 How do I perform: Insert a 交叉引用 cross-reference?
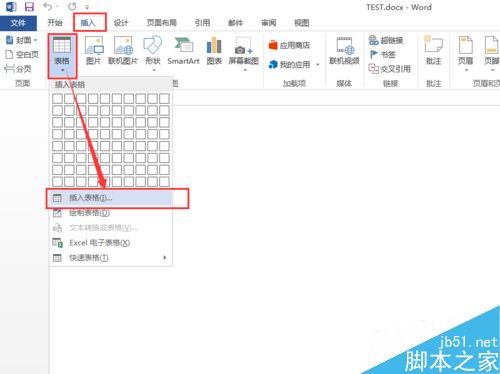(389, 69)
